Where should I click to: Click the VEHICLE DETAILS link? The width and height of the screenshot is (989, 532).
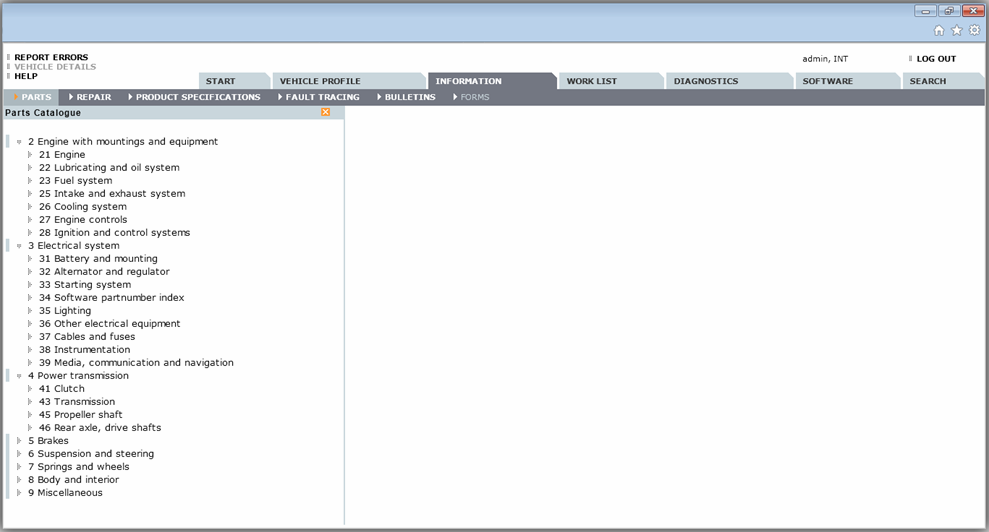point(56,67)
